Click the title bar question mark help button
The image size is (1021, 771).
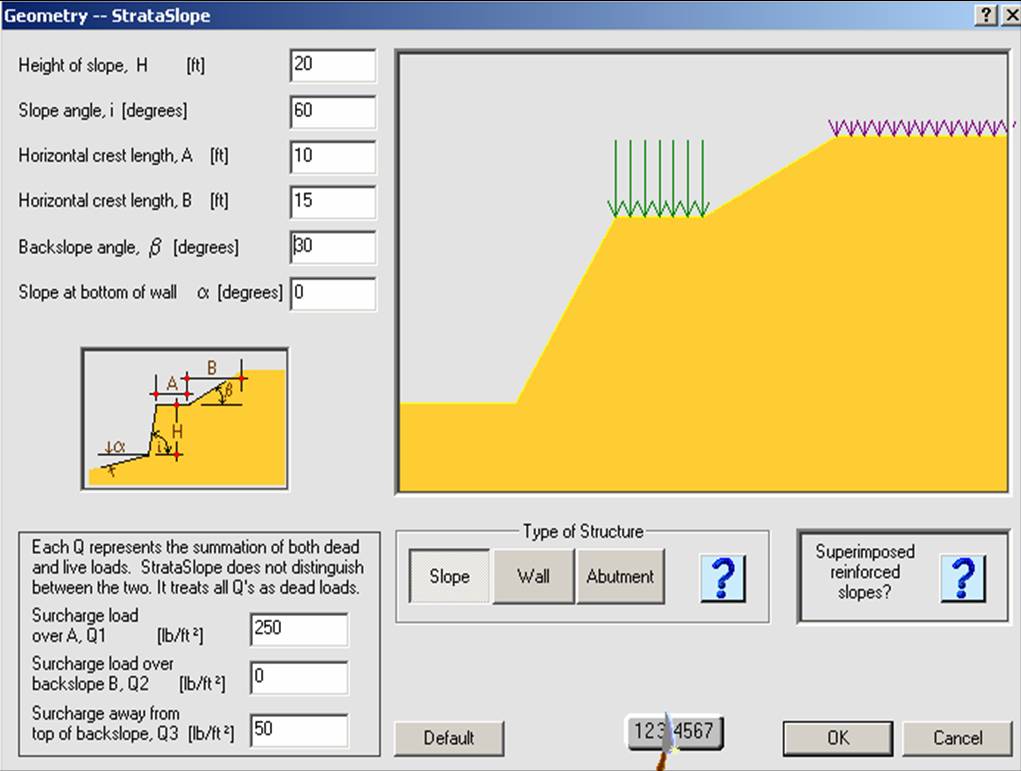[986, 15]
